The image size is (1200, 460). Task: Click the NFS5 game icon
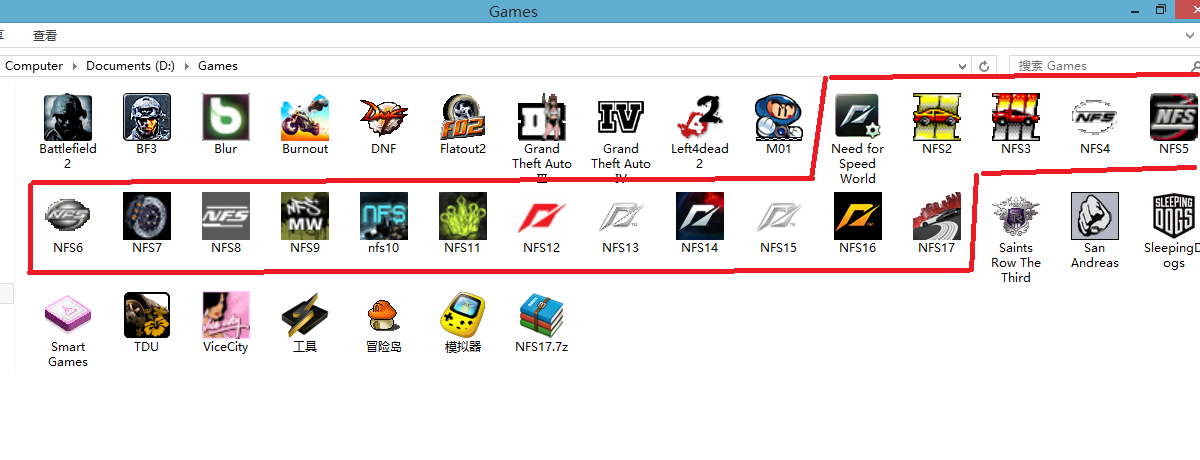1174,118
